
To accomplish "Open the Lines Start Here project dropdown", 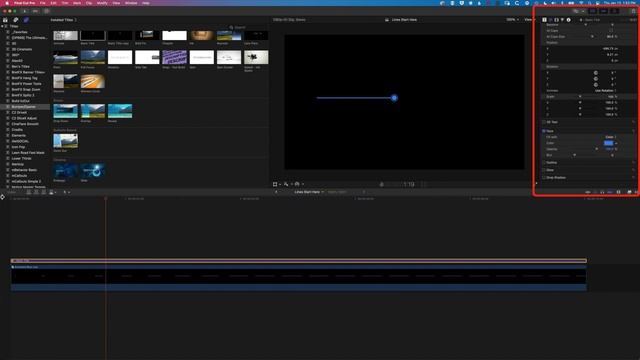I will [309, 192].
